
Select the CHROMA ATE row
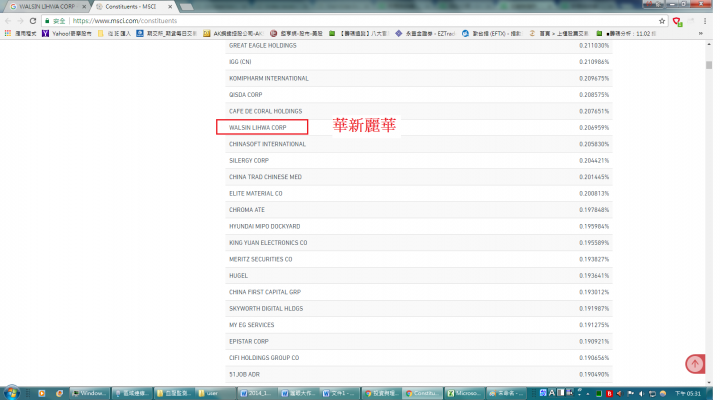point(419,210)
